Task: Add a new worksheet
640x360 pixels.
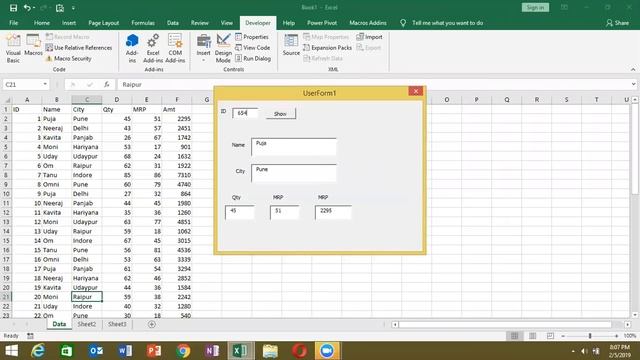Action: click(x=152, y=324)
